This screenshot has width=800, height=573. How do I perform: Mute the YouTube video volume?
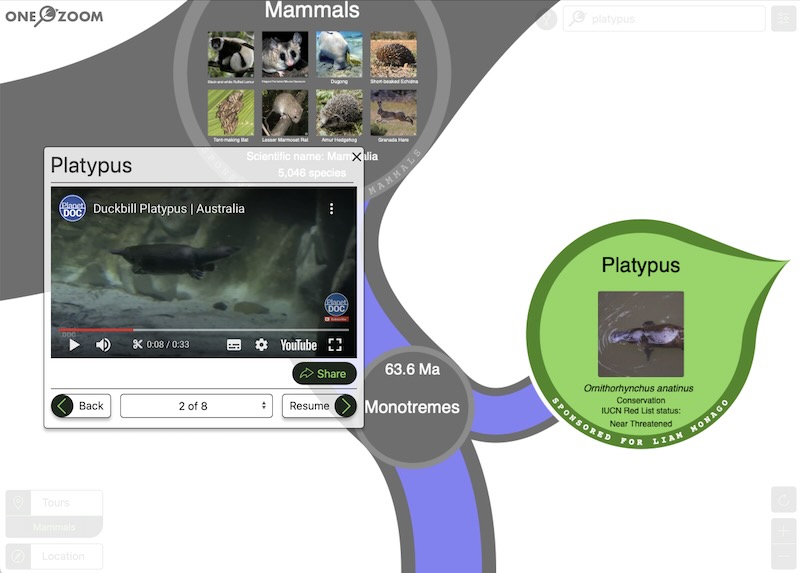click(103, 345)
